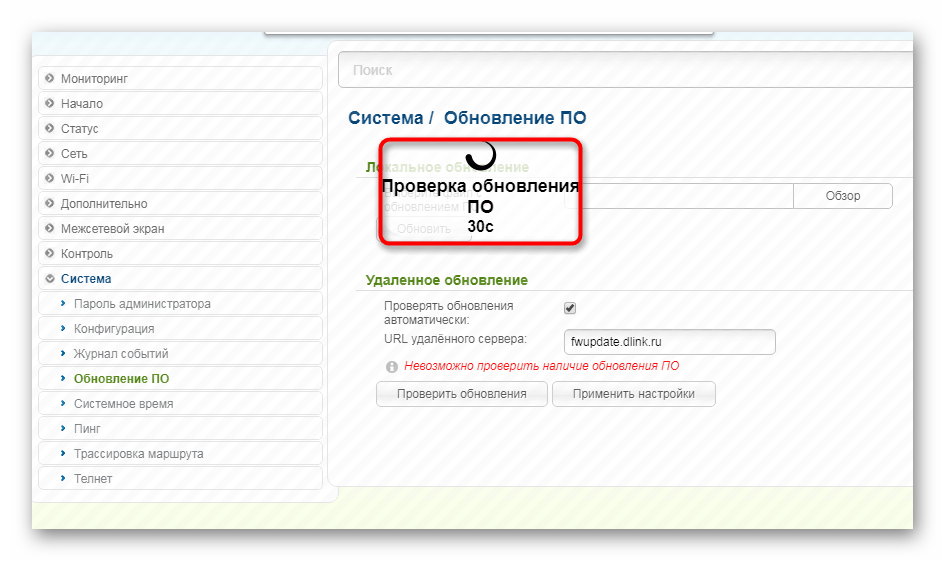The height and width of the screenshot is (561, 945).
Task: Expand the Мониторинг menu arrow icon
Action: tap(50, 78)
